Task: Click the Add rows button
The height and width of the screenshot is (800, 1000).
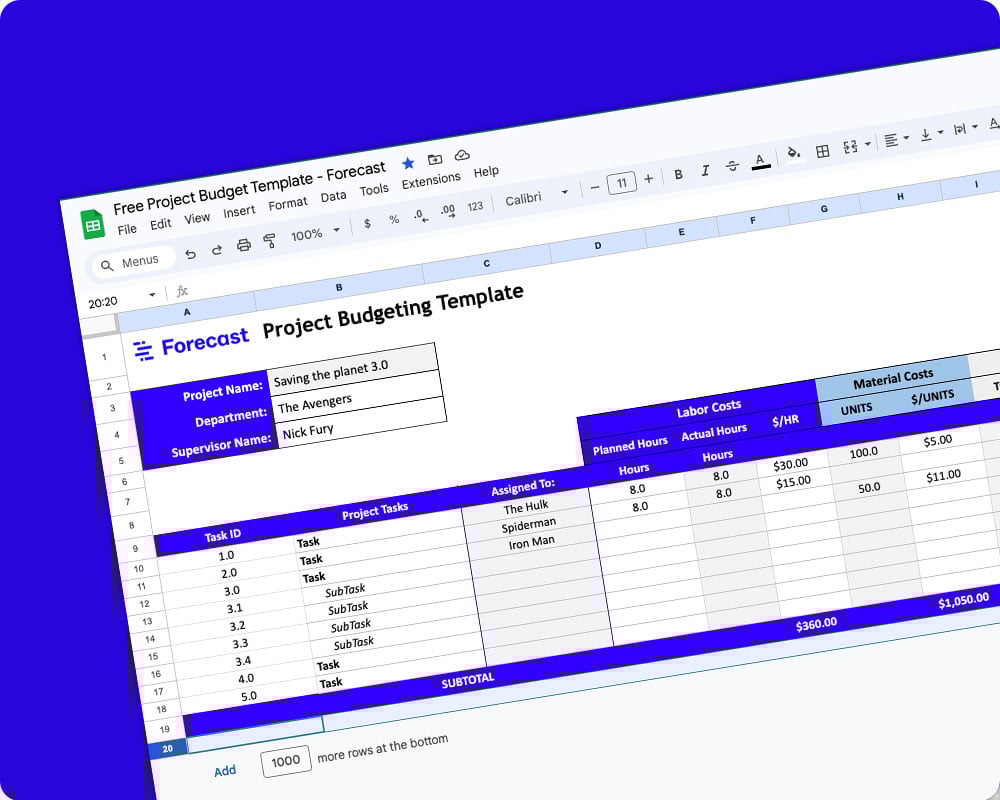Action: pyautogui.click(x=225, y=771)
